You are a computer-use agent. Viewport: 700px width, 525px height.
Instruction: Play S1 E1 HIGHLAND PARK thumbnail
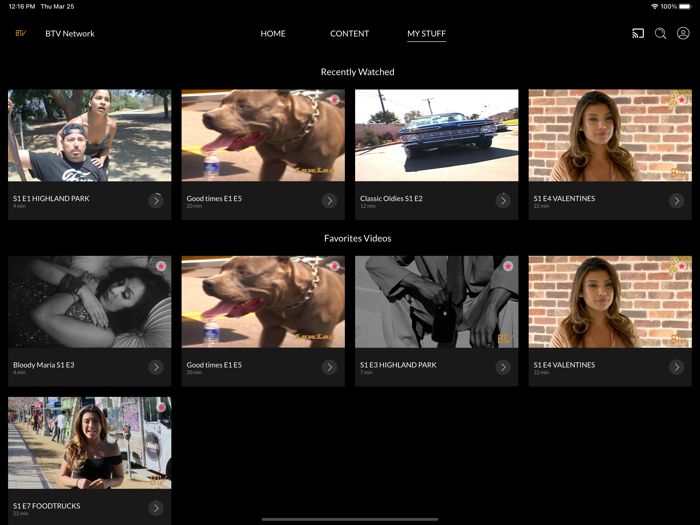tap(89, 135)
